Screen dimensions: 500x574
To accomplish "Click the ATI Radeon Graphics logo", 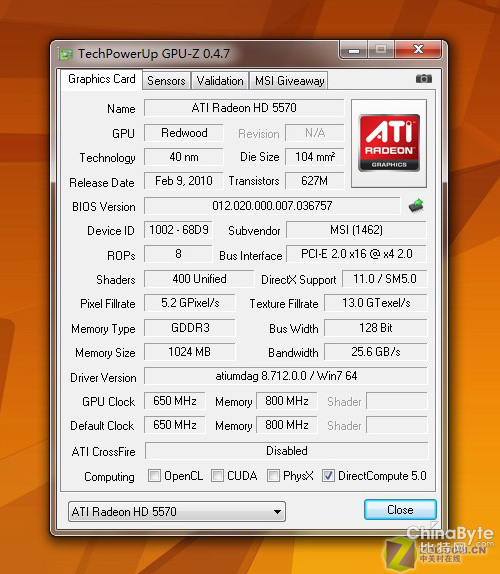I will click(x=389, y=143).
